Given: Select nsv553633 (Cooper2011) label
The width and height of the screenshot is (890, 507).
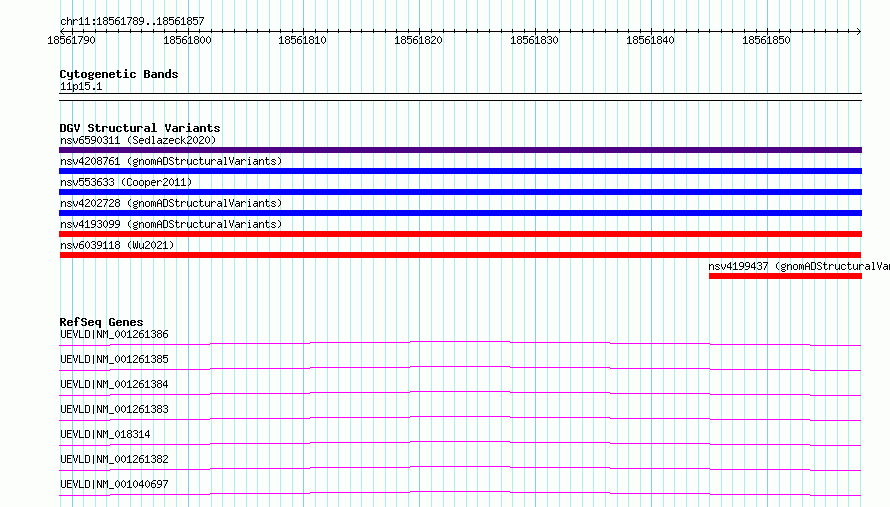Looking at the screenshot, I should 126,182.
